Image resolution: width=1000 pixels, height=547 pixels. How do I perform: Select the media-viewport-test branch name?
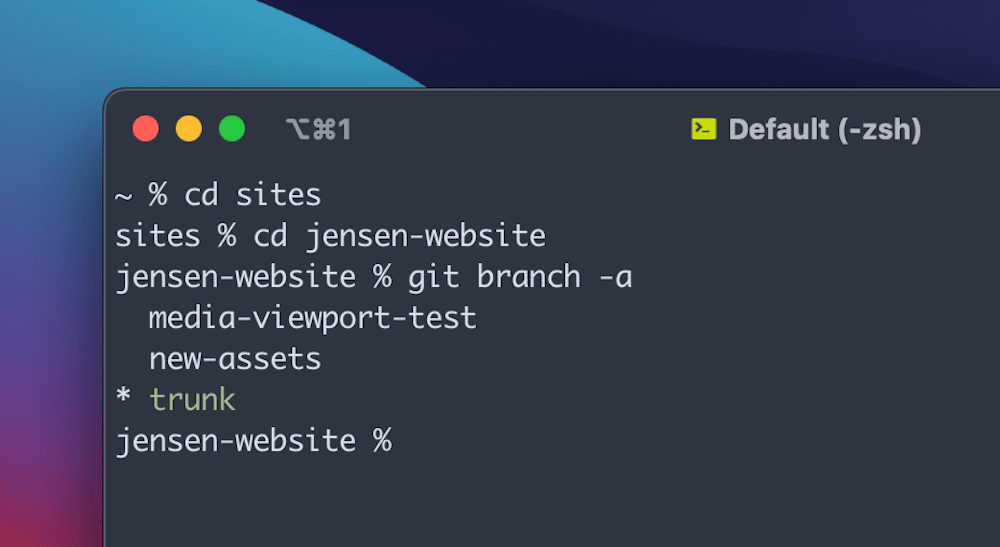(x=312, y=318)
